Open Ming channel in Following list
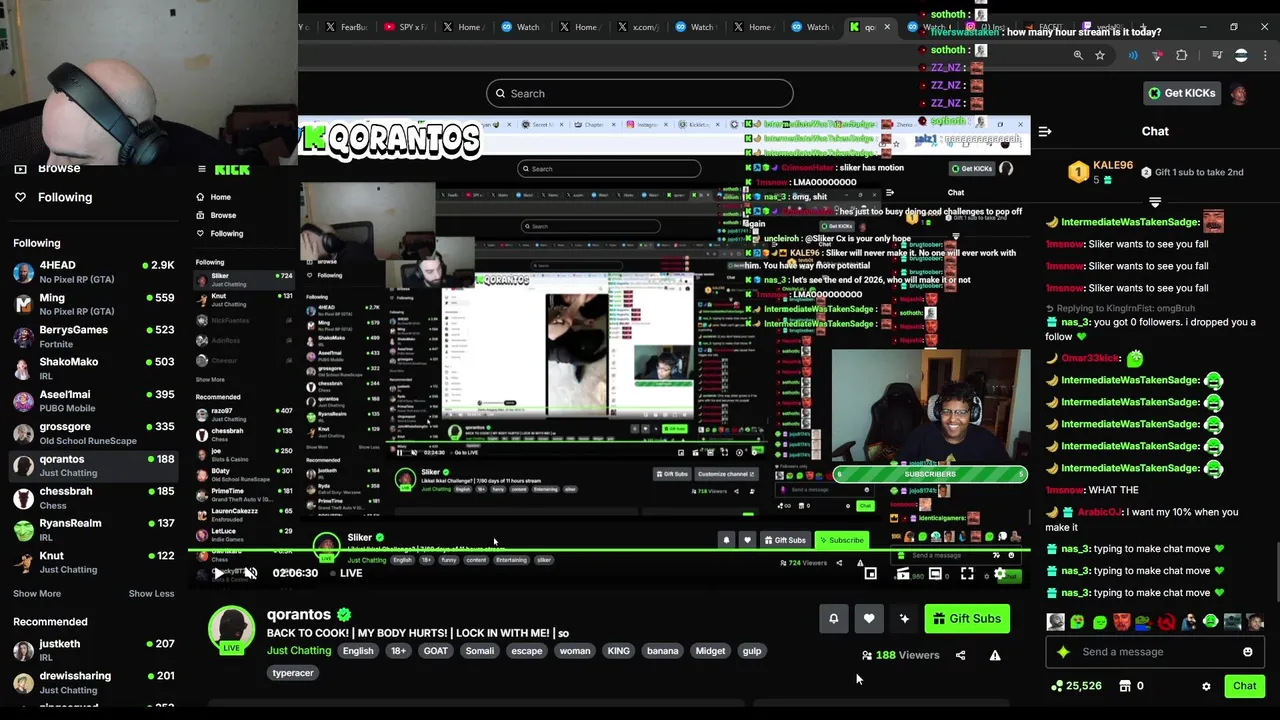 click(94, 304)
